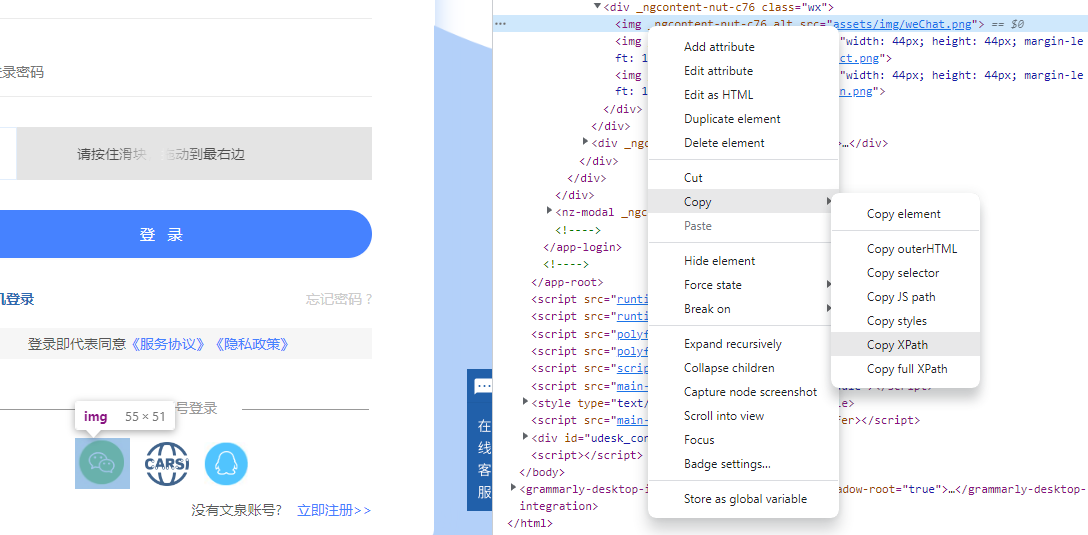This screenshot has width=1088, height=535.
Task: Choose Store as global variable
Action: (745, 499)
